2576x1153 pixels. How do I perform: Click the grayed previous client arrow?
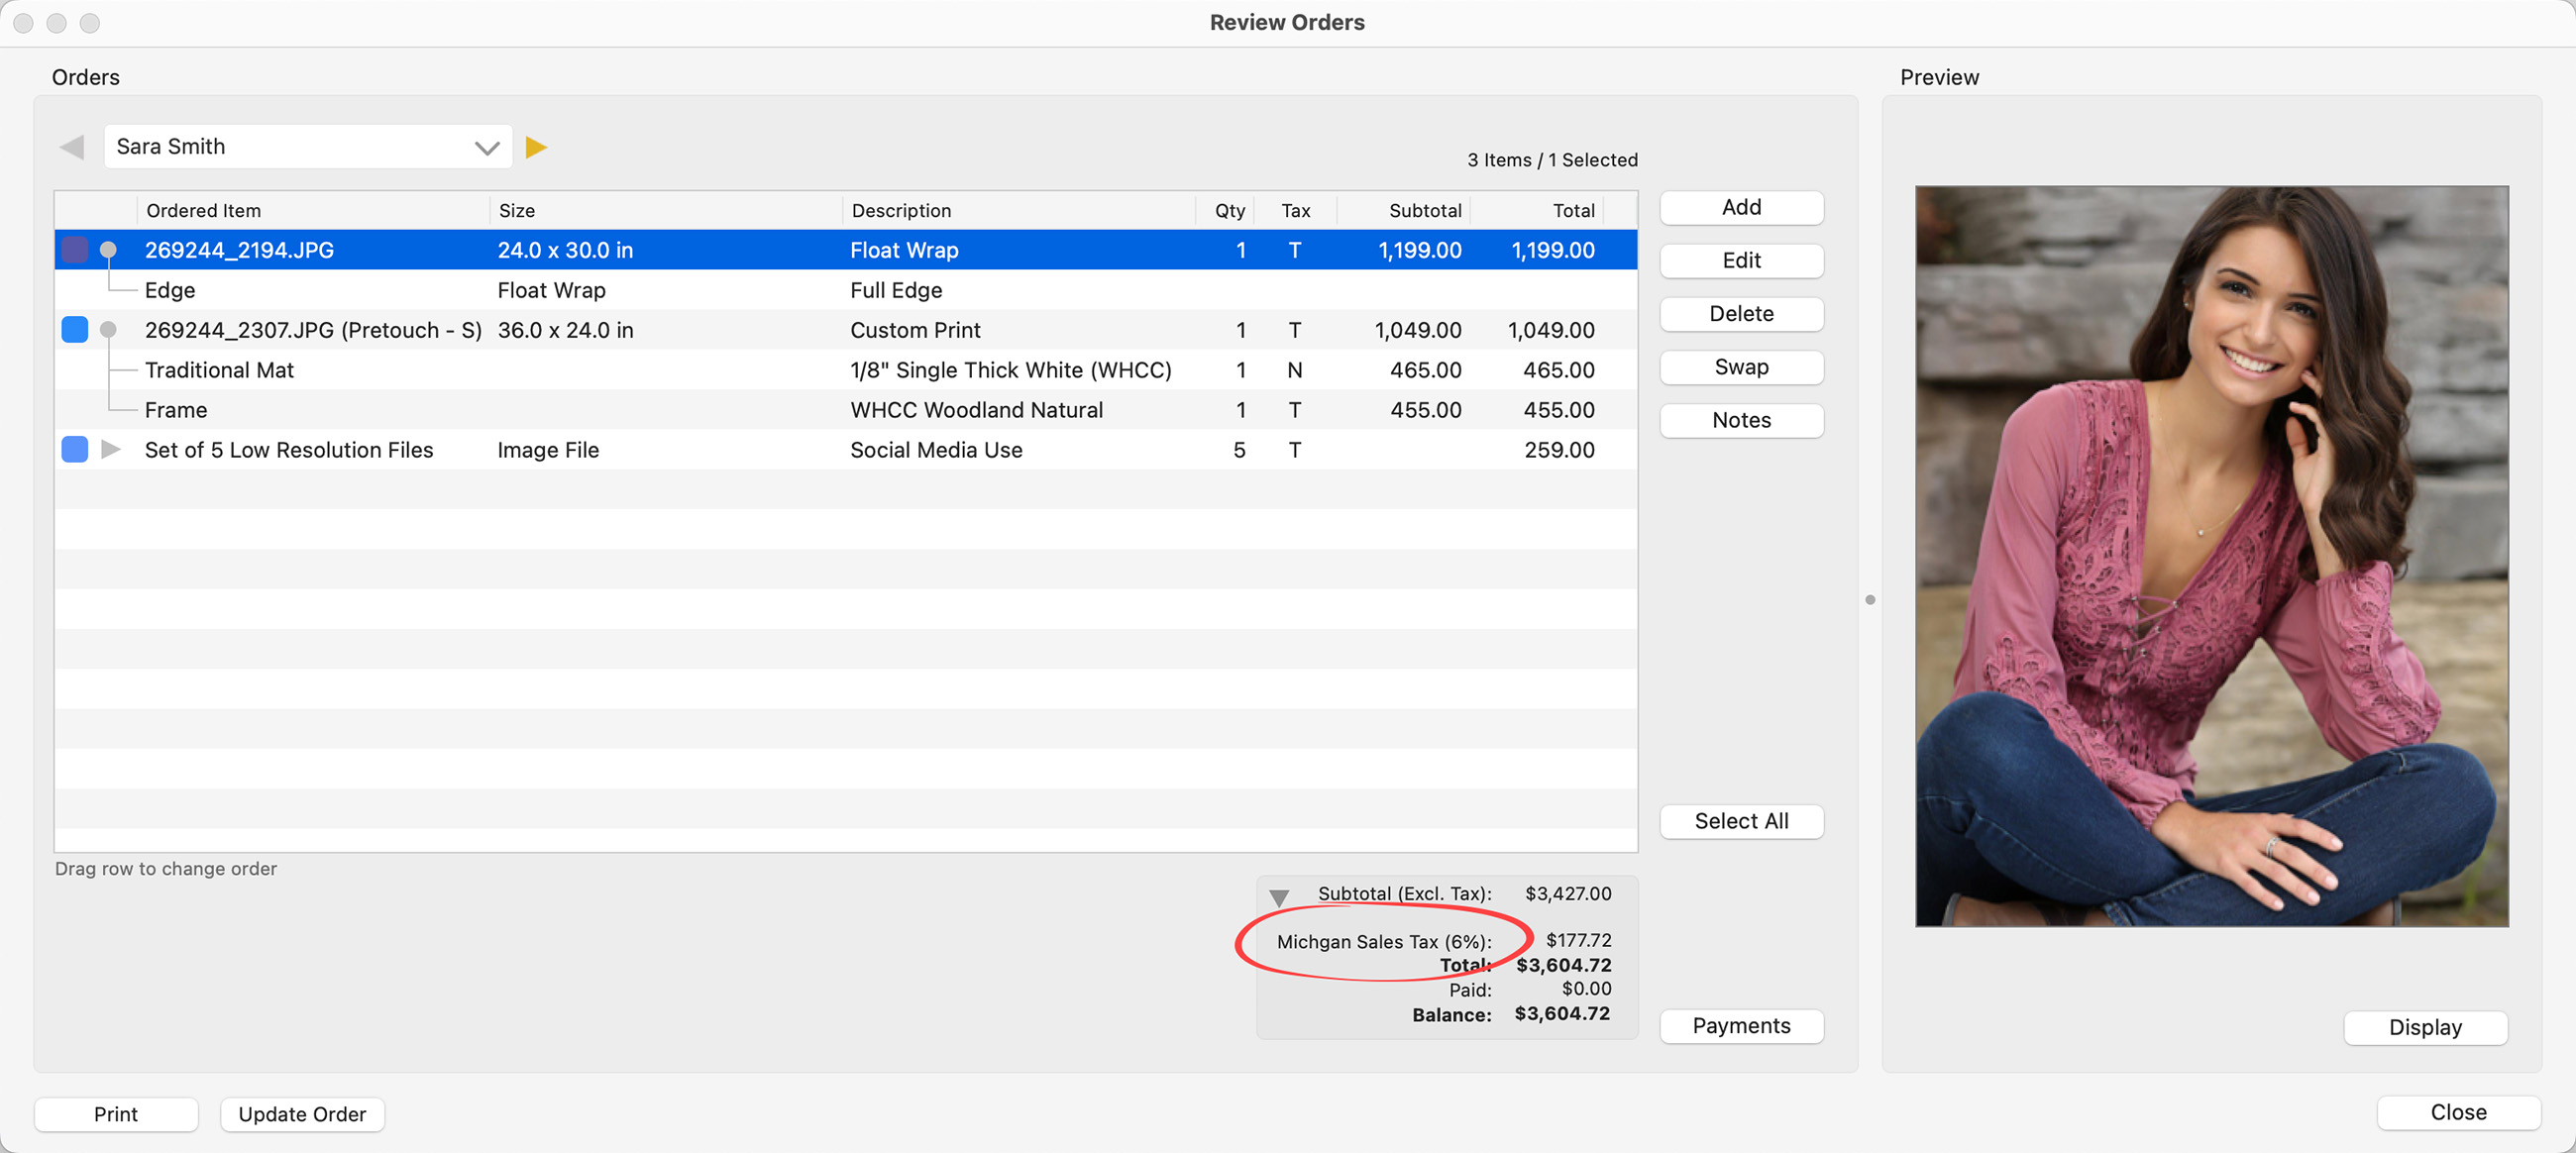72,147
